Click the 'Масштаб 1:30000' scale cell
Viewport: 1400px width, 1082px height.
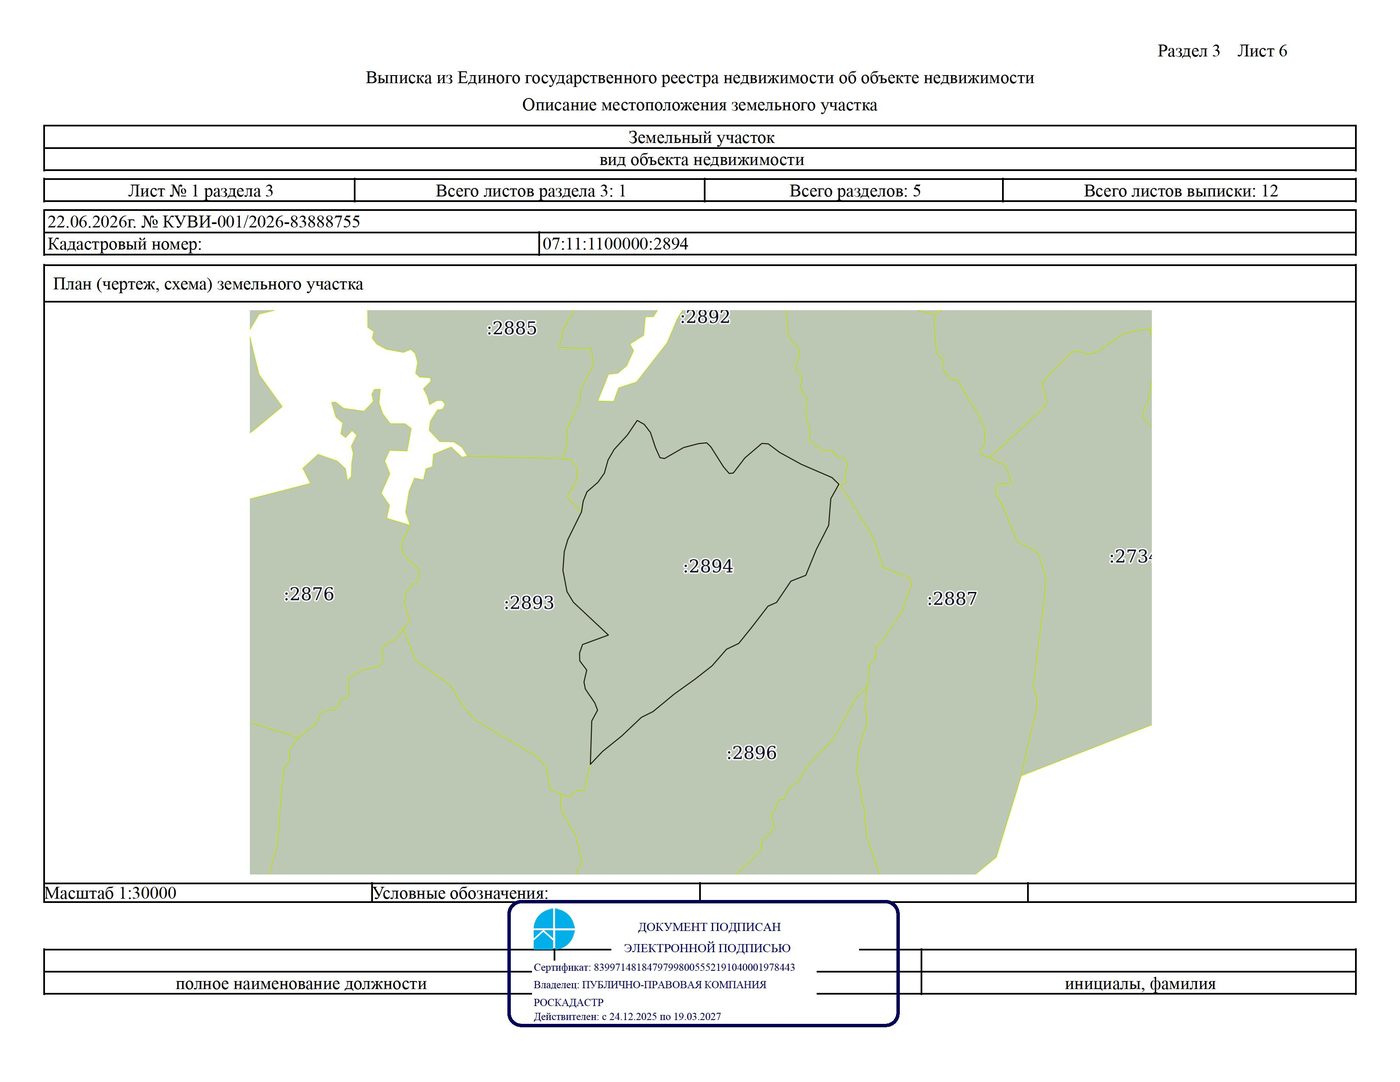point(207,893)
